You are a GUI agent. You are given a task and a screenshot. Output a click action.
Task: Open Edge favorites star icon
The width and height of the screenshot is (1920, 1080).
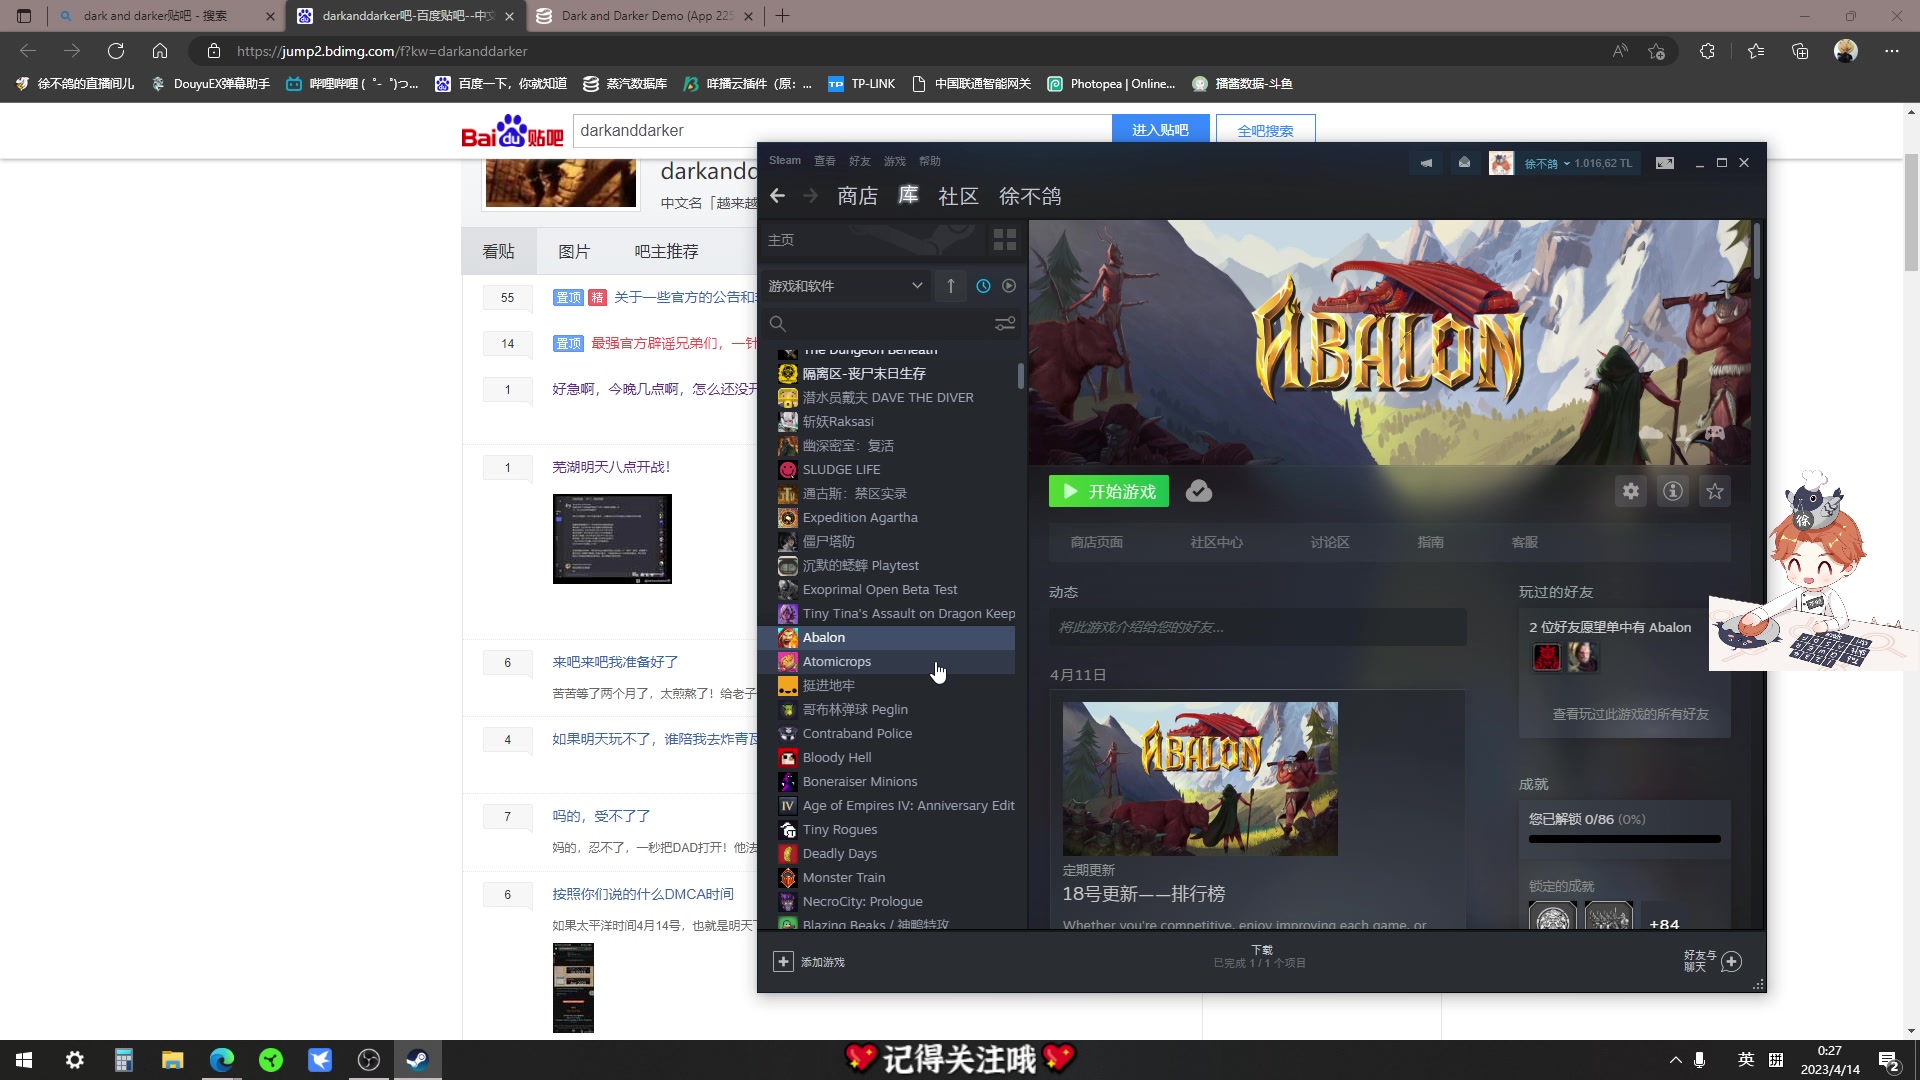pyautogui.click(x=1755, y=51)
